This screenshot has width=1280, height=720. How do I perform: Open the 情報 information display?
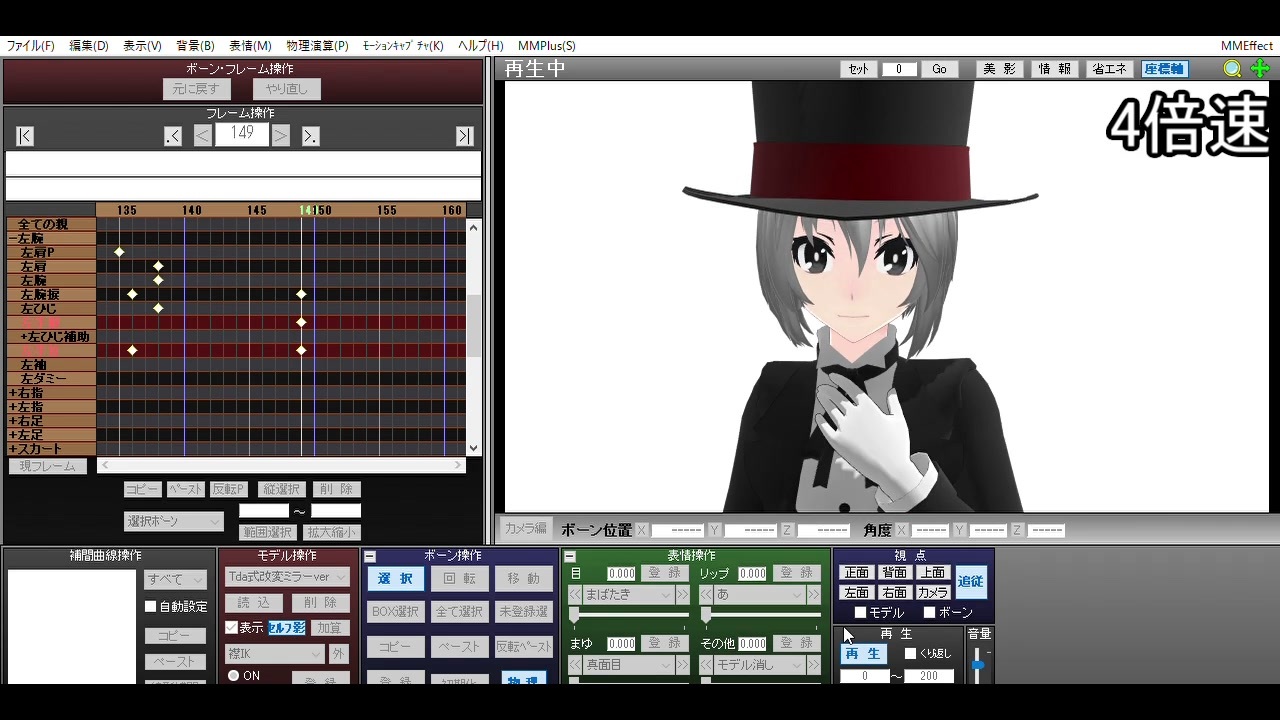click(1055, 68)
